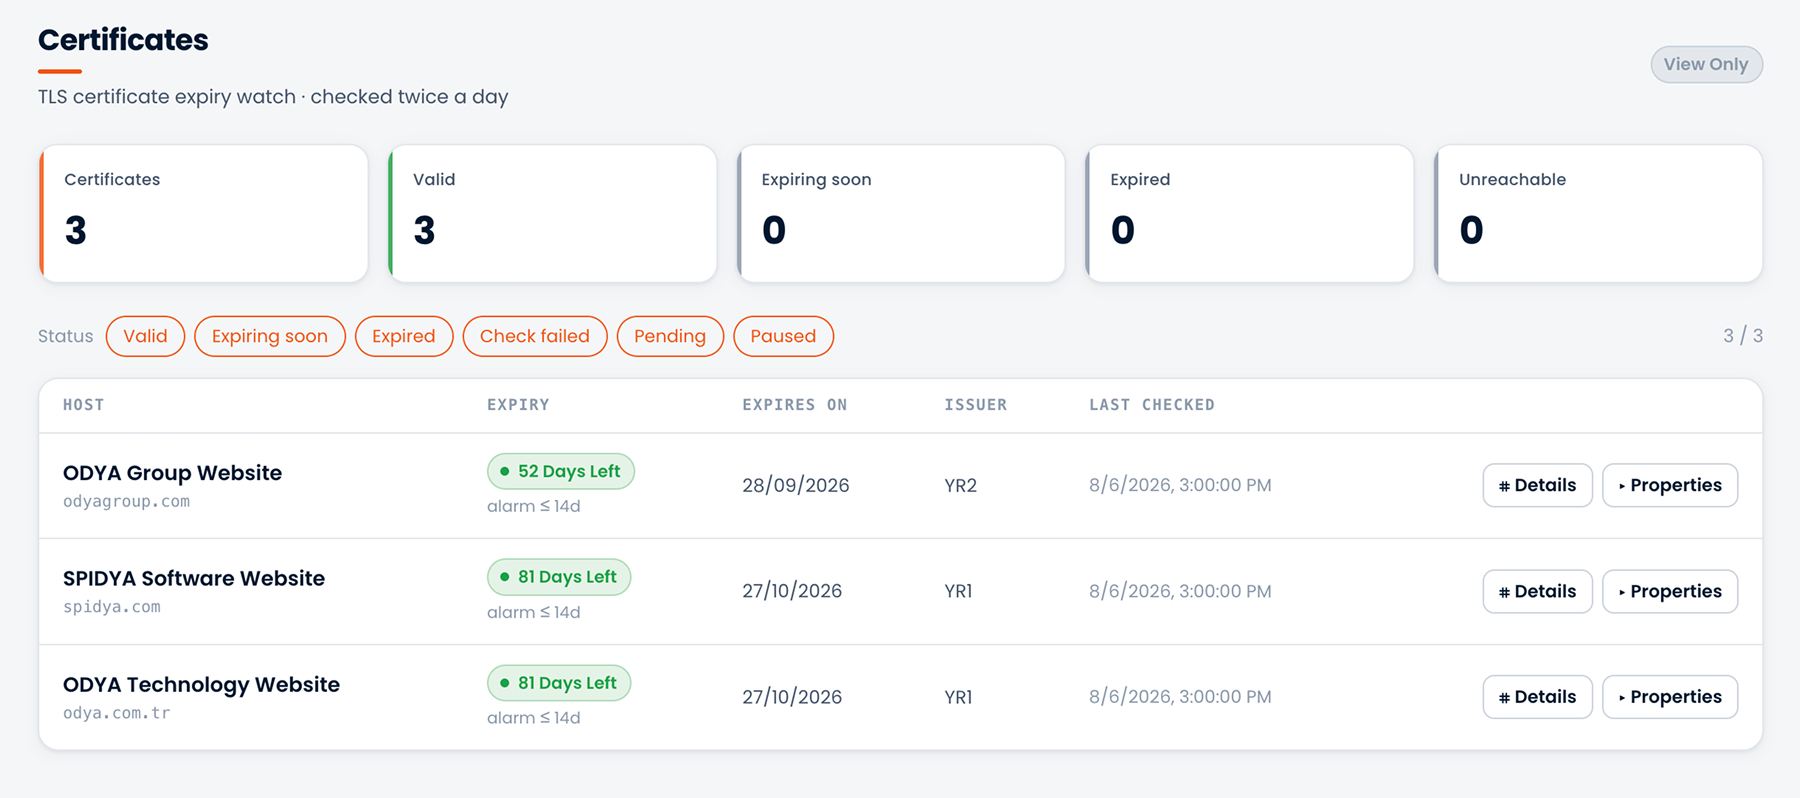Screen dimensions: 1800x798
Task: Click the 3 / 3 result counter
Action: click(x=1743, y=336)
